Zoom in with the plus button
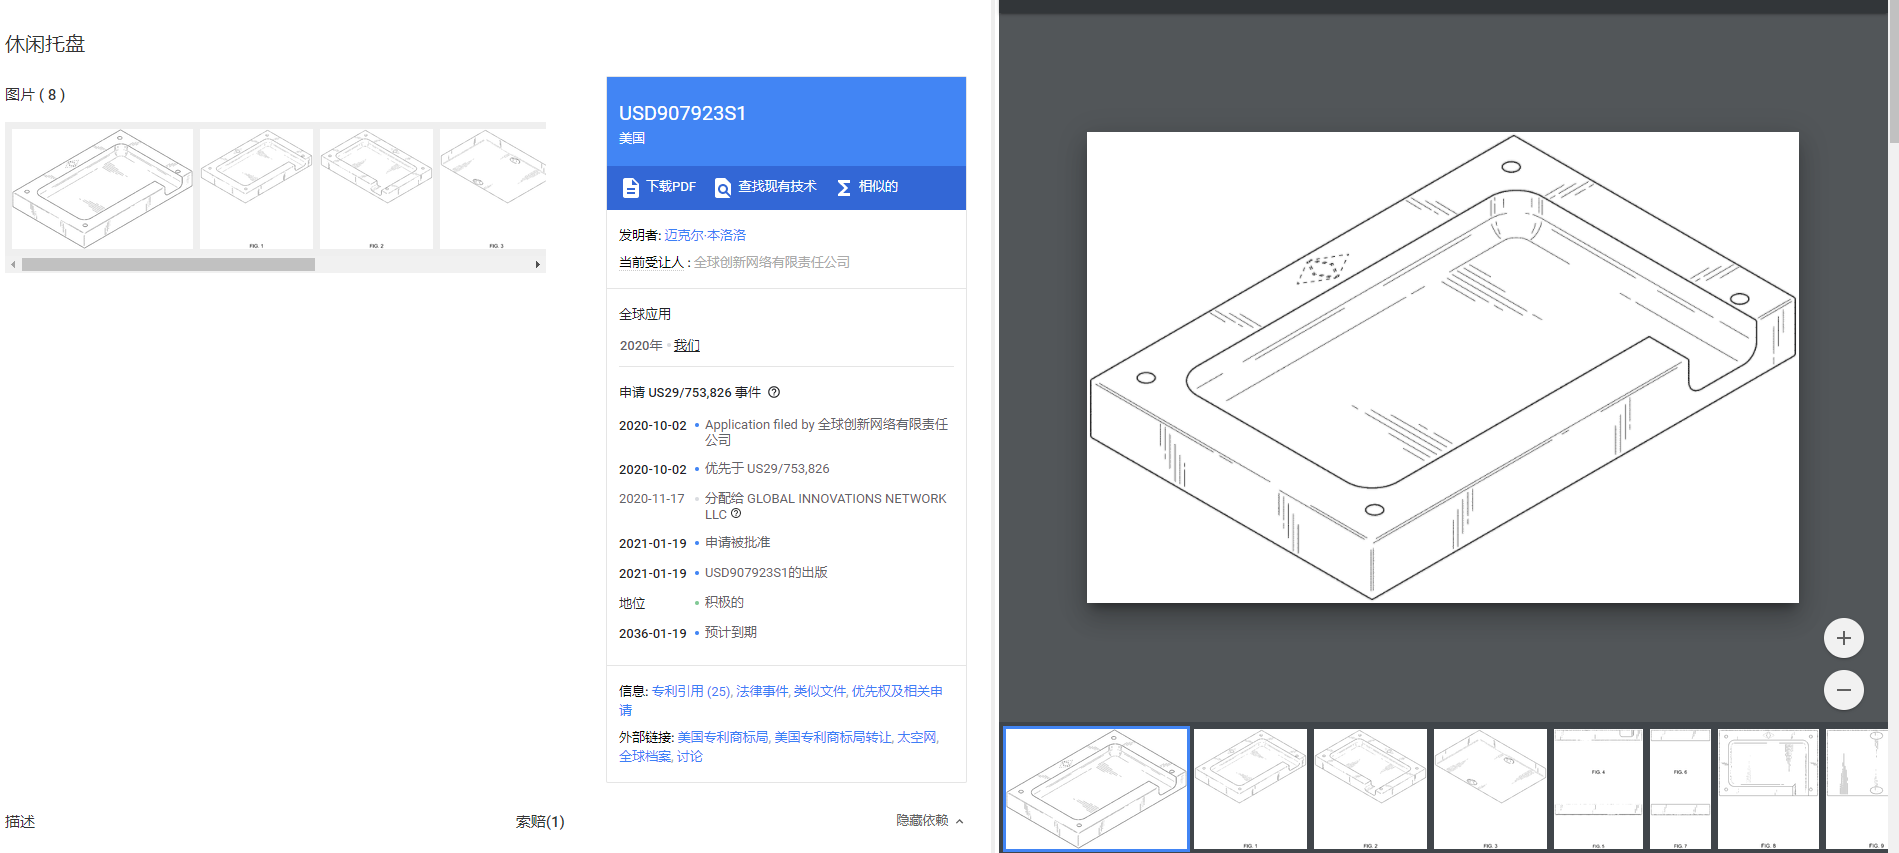The height and width of the screenshot is (853, 1899). click(x=1843, y=638)
